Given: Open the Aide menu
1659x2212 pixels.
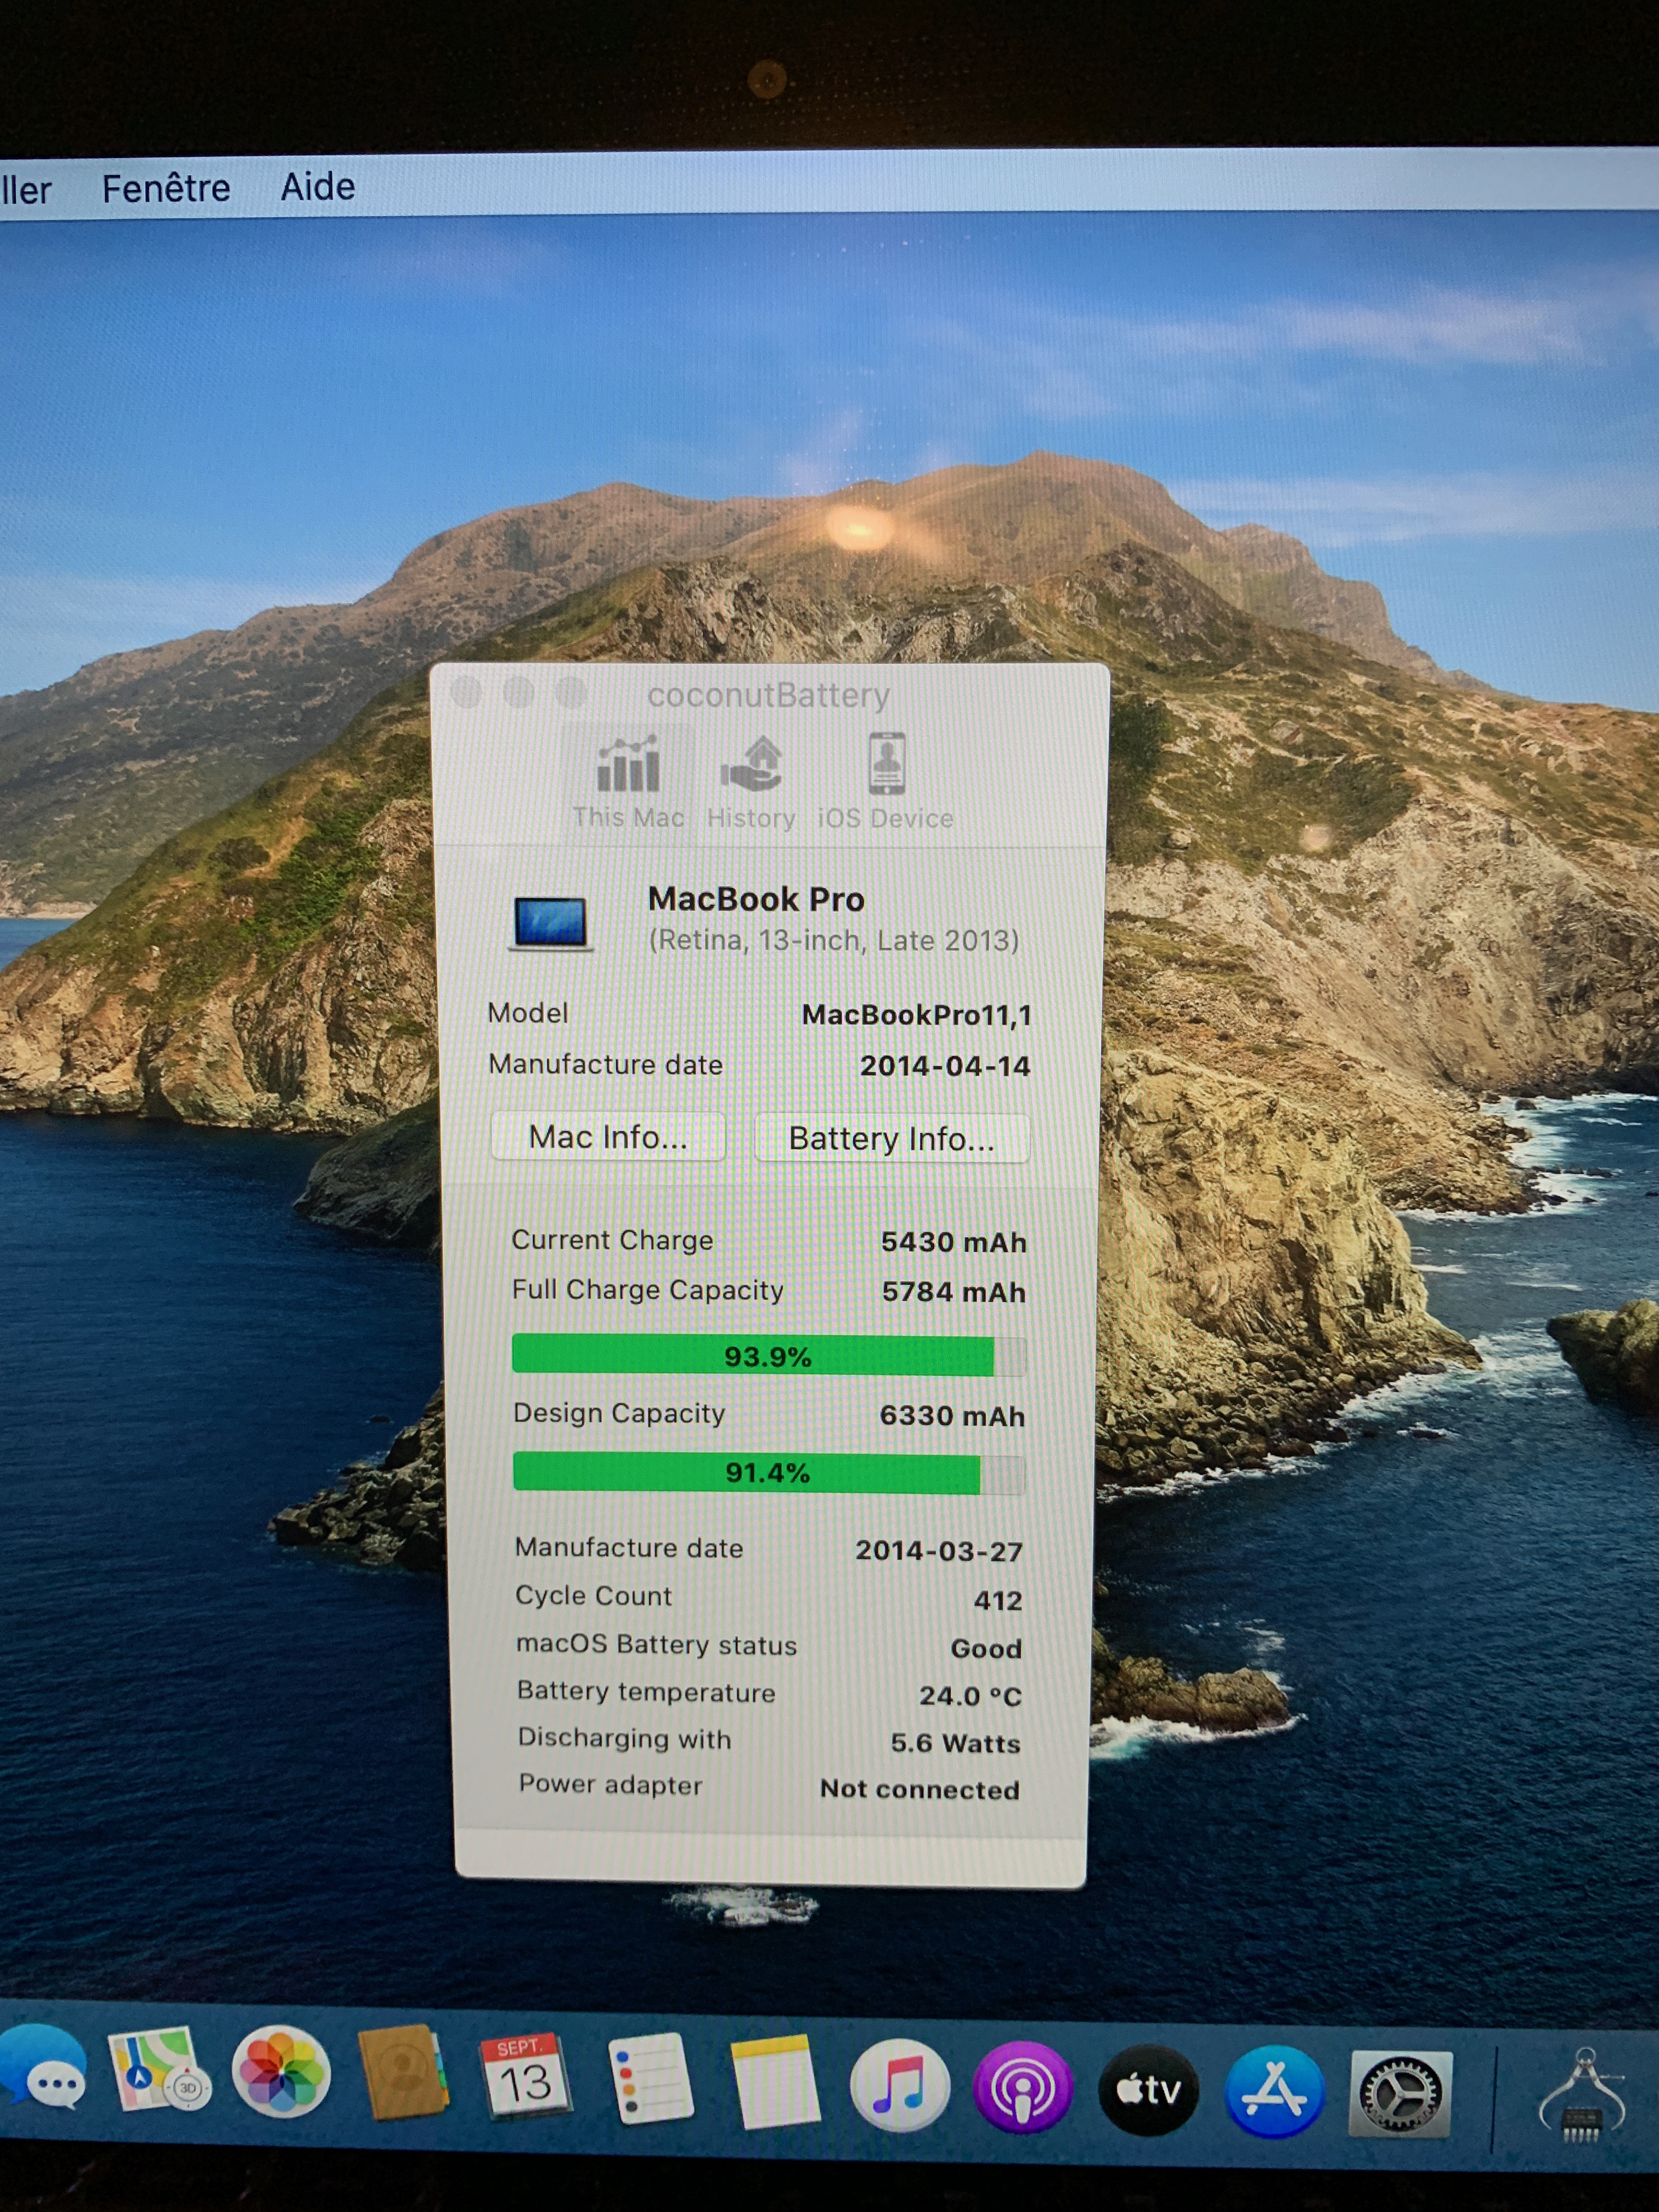Looking at the screenshot, I should [317, 187].
